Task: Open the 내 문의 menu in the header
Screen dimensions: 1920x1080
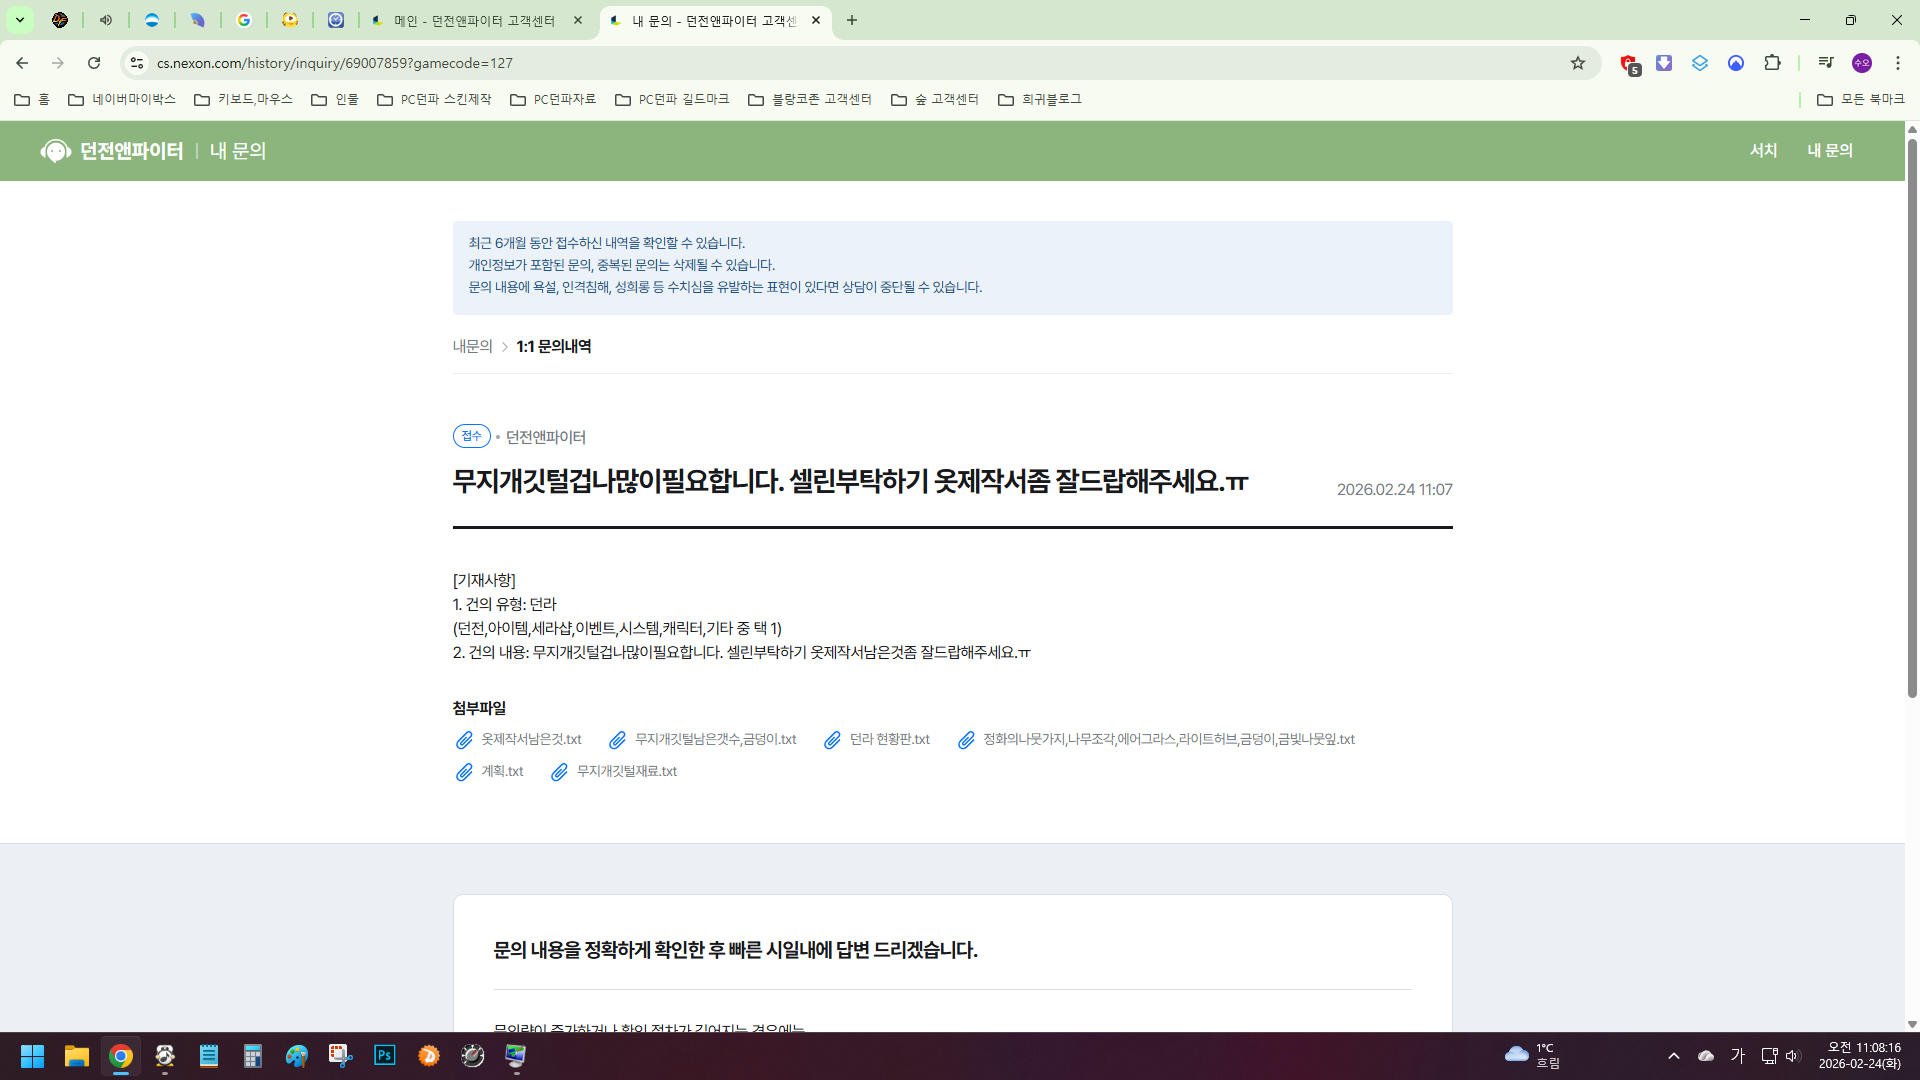Action: point(1829,151)
